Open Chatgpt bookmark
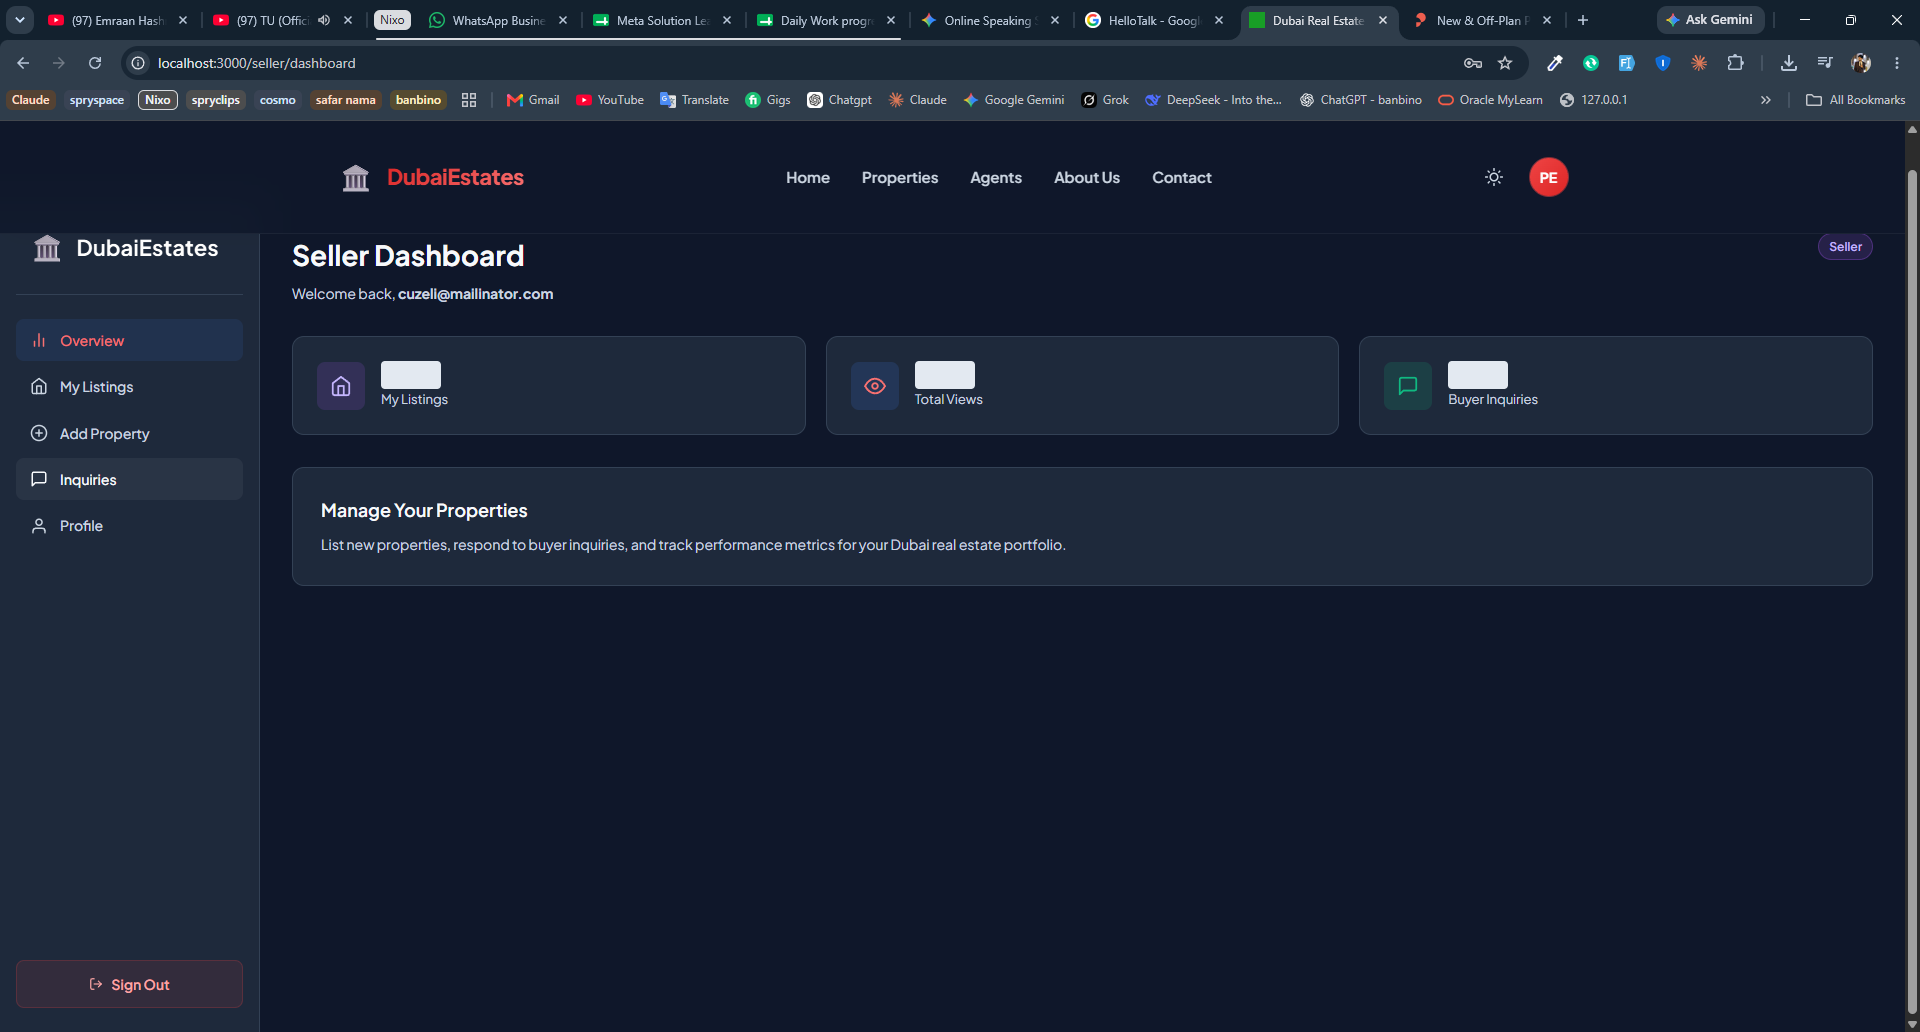Viewport: 1920px width, 1032px height. [840, 100]
